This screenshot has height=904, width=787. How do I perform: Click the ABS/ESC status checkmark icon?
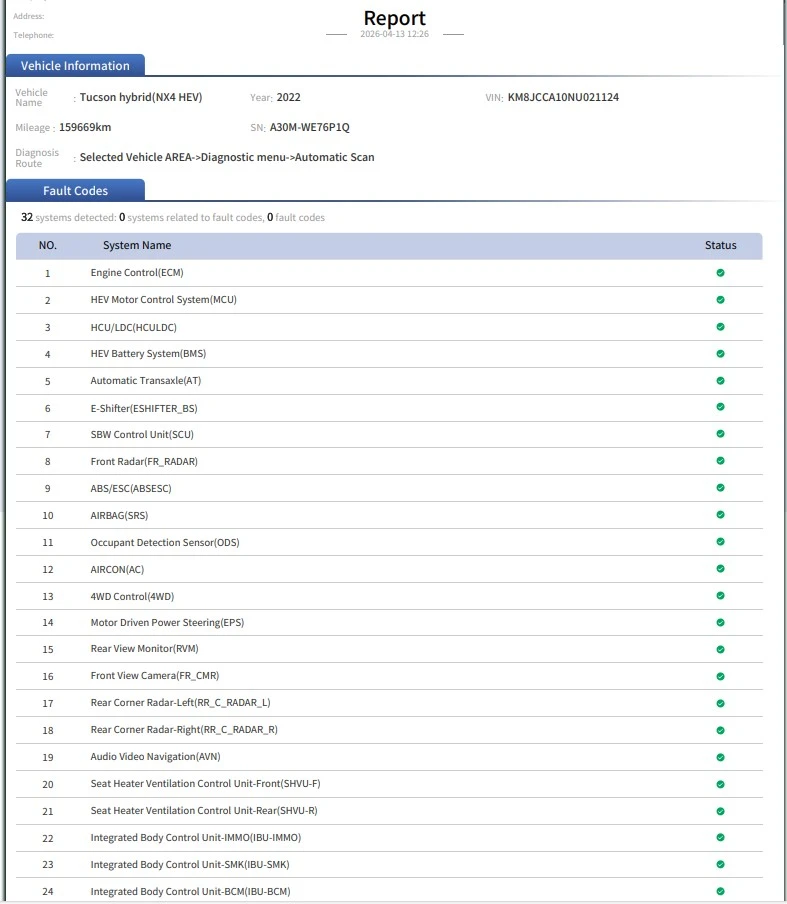pos(720,488)
